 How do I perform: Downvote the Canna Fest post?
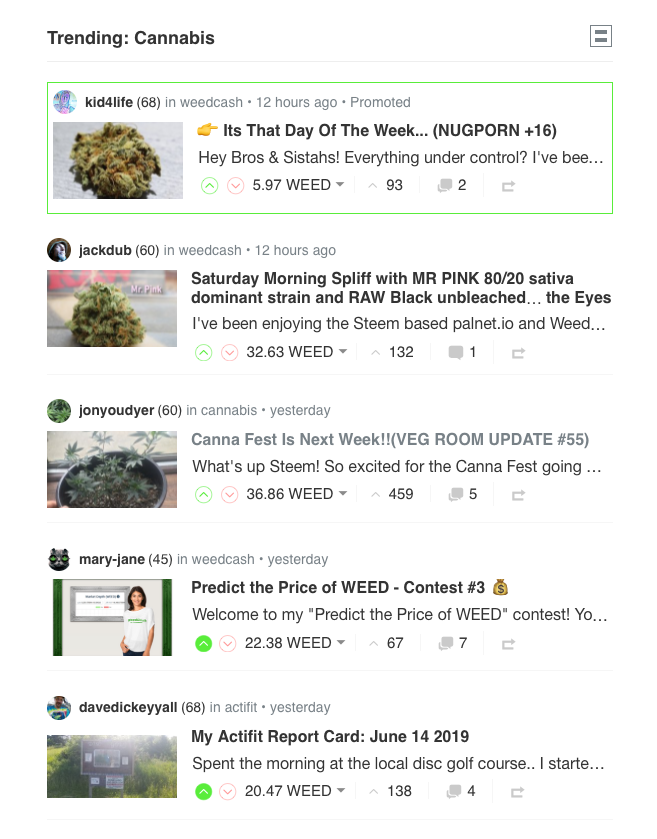click(x=230, y=494)
